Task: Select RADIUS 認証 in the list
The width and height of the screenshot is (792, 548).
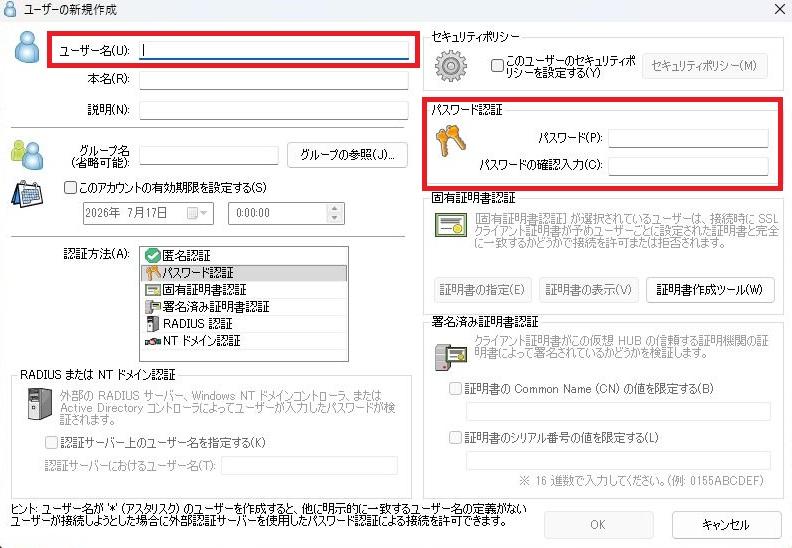Action: (x=244, y=323)
